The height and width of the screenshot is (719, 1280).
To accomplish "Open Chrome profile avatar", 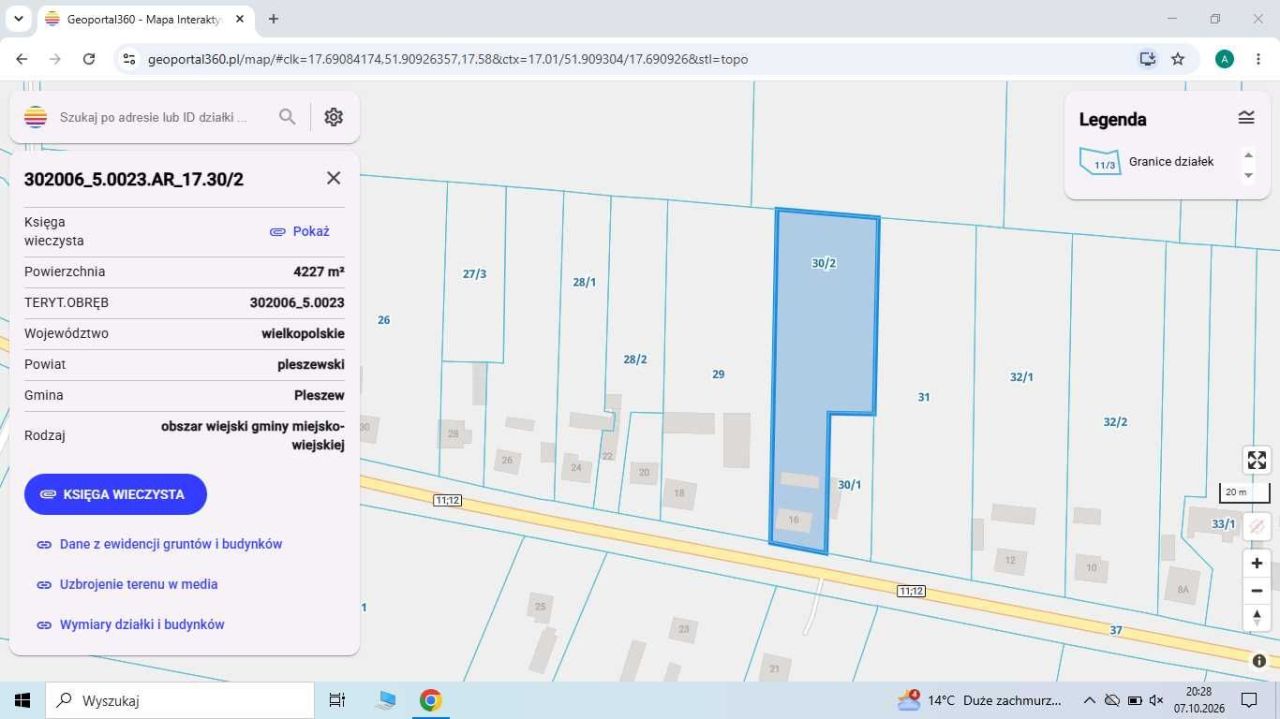I will pos(1224,59).
